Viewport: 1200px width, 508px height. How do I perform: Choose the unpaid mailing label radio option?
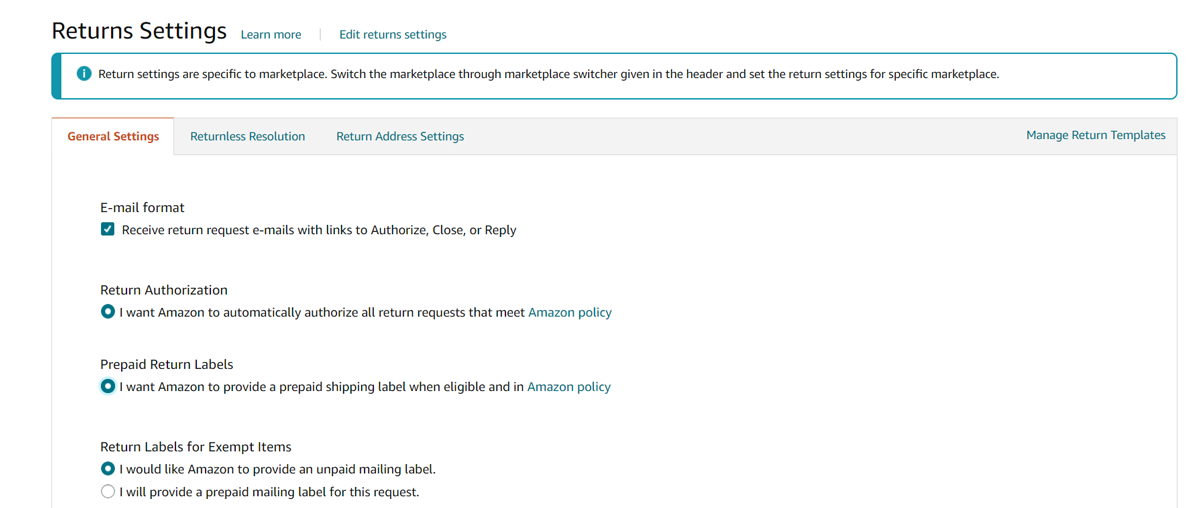(x=108, y=469)
